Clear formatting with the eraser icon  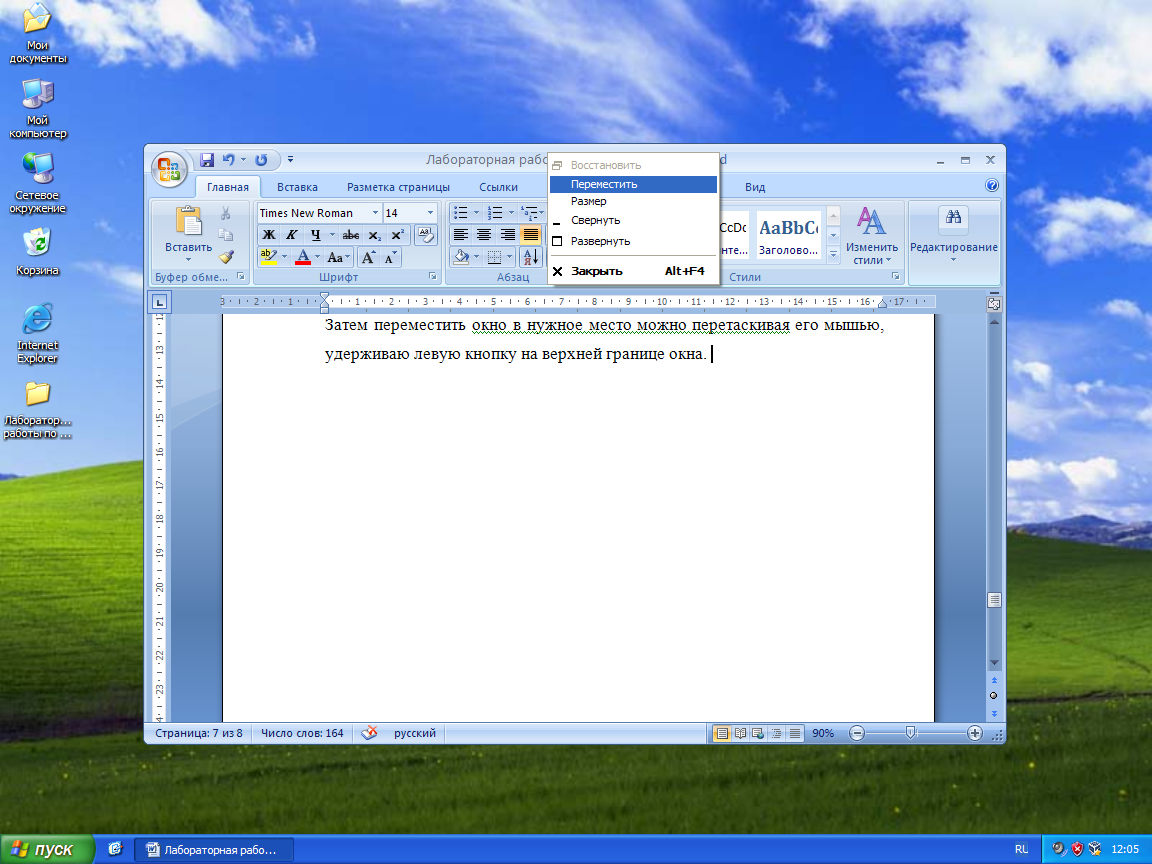425,235
